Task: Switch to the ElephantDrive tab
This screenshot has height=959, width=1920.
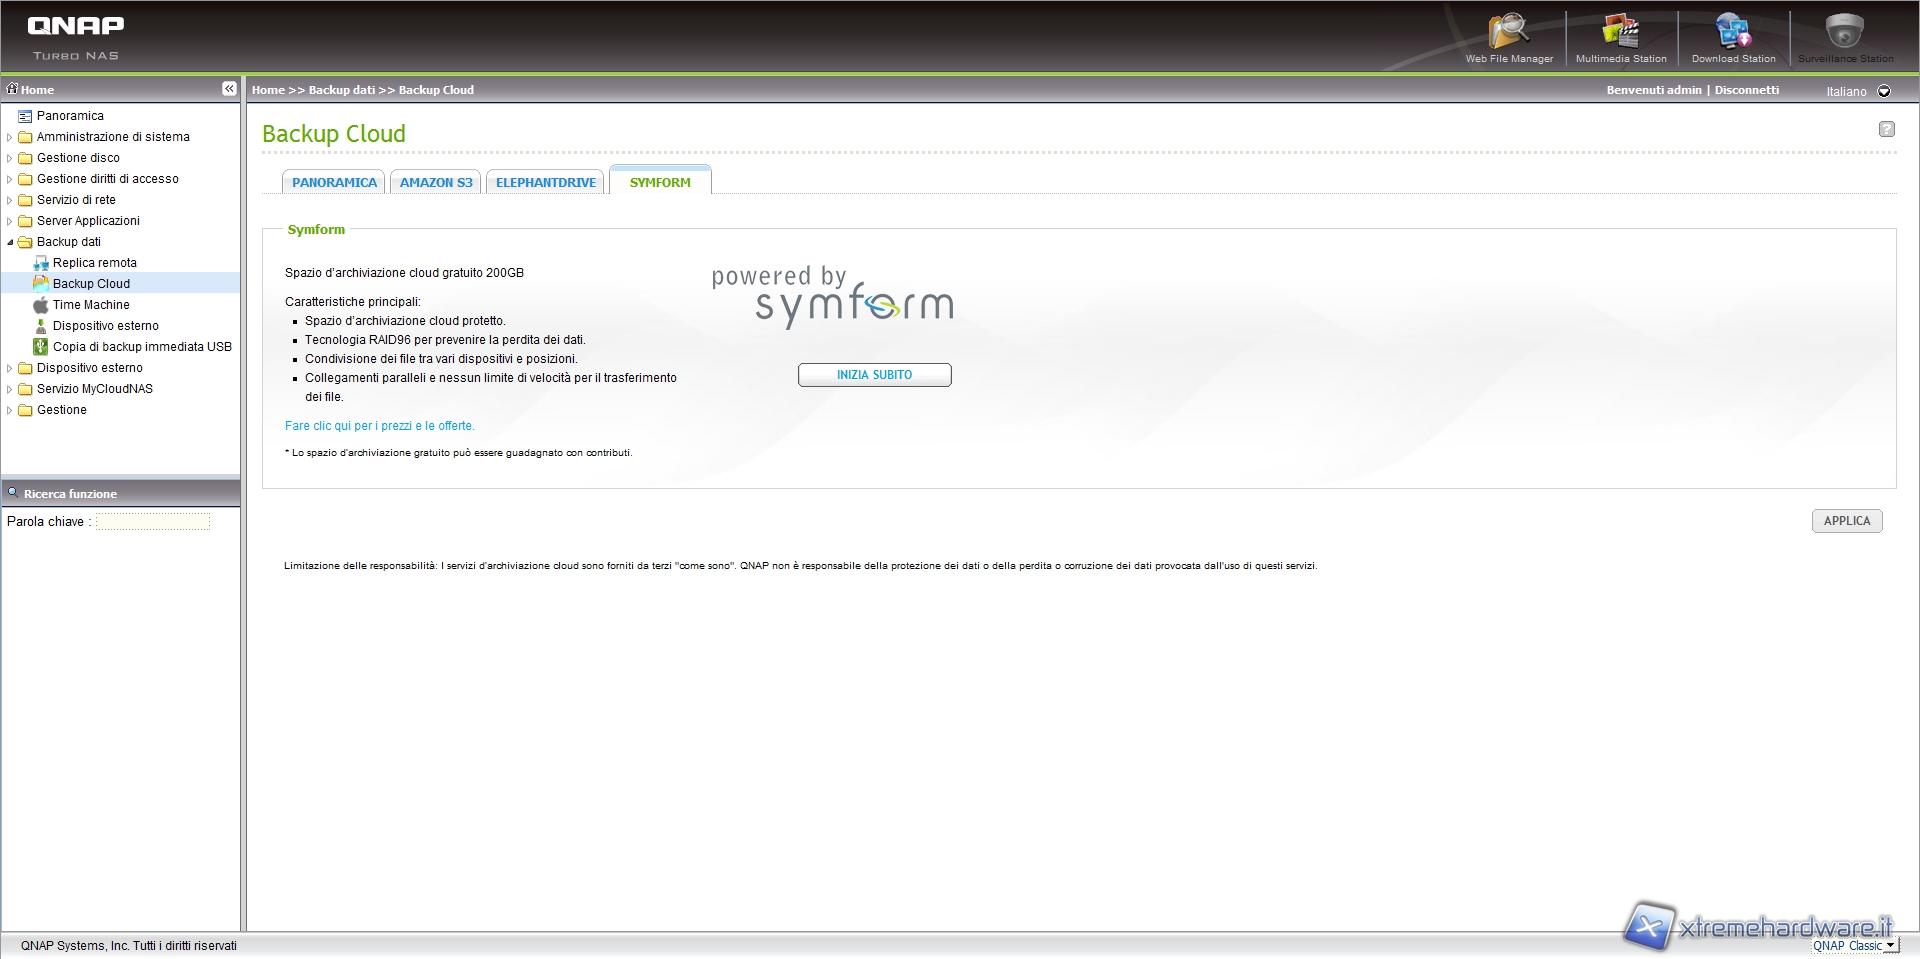Action: coord(545,183)
